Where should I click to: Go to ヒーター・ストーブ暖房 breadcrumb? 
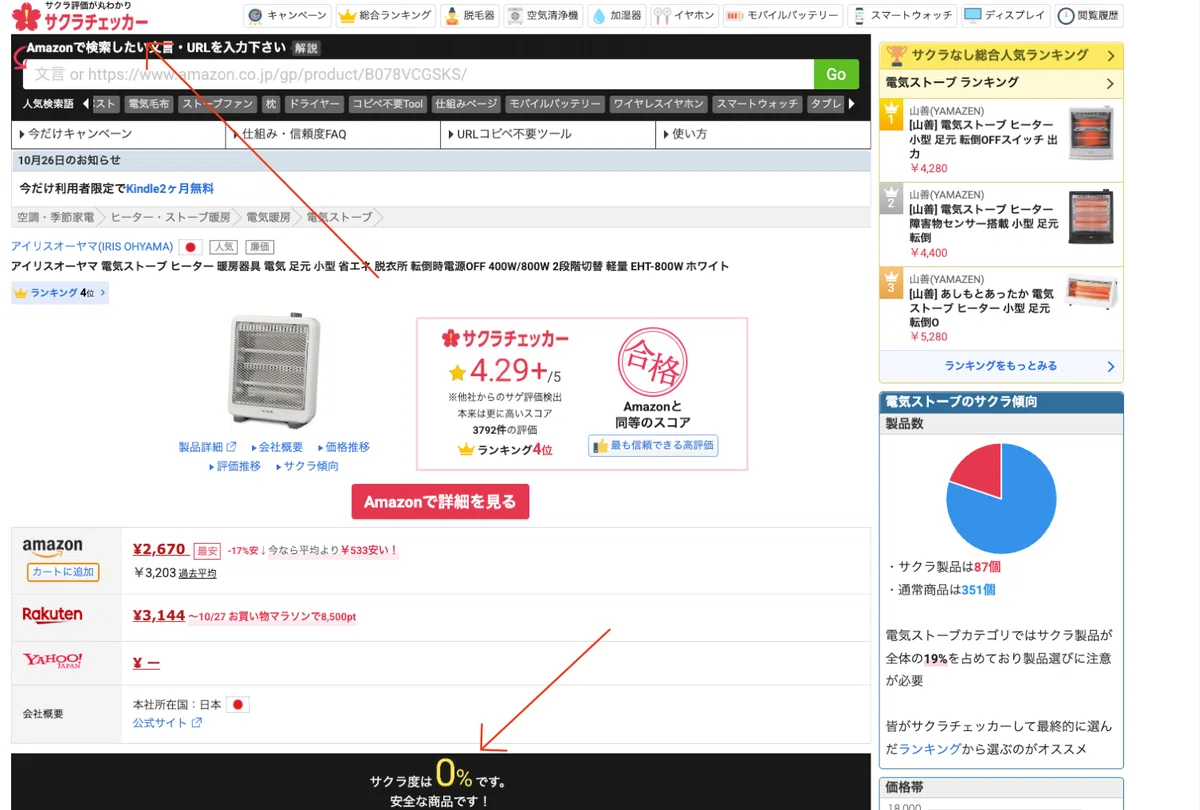(170, 217)
